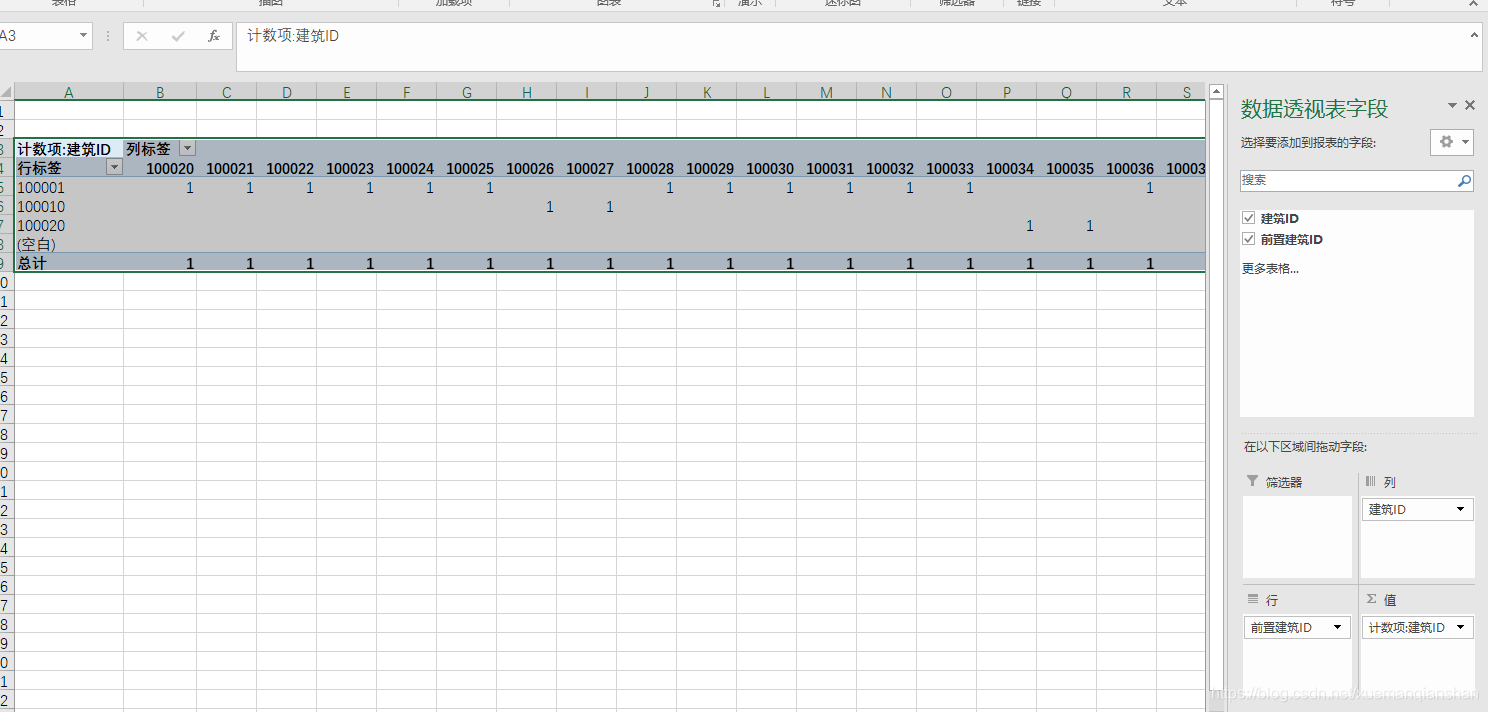Screen dimensions: 1488x712
Task: Select column A header
Action: click(69, 92)
